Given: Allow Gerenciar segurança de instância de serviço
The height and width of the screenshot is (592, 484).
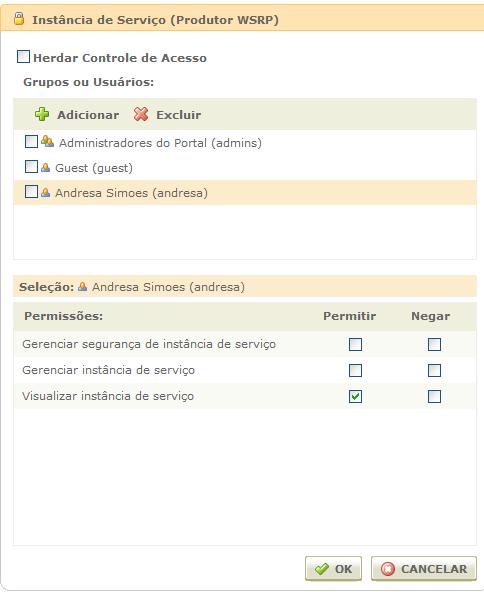Looking at the screenshot, I should pos(355,344).
